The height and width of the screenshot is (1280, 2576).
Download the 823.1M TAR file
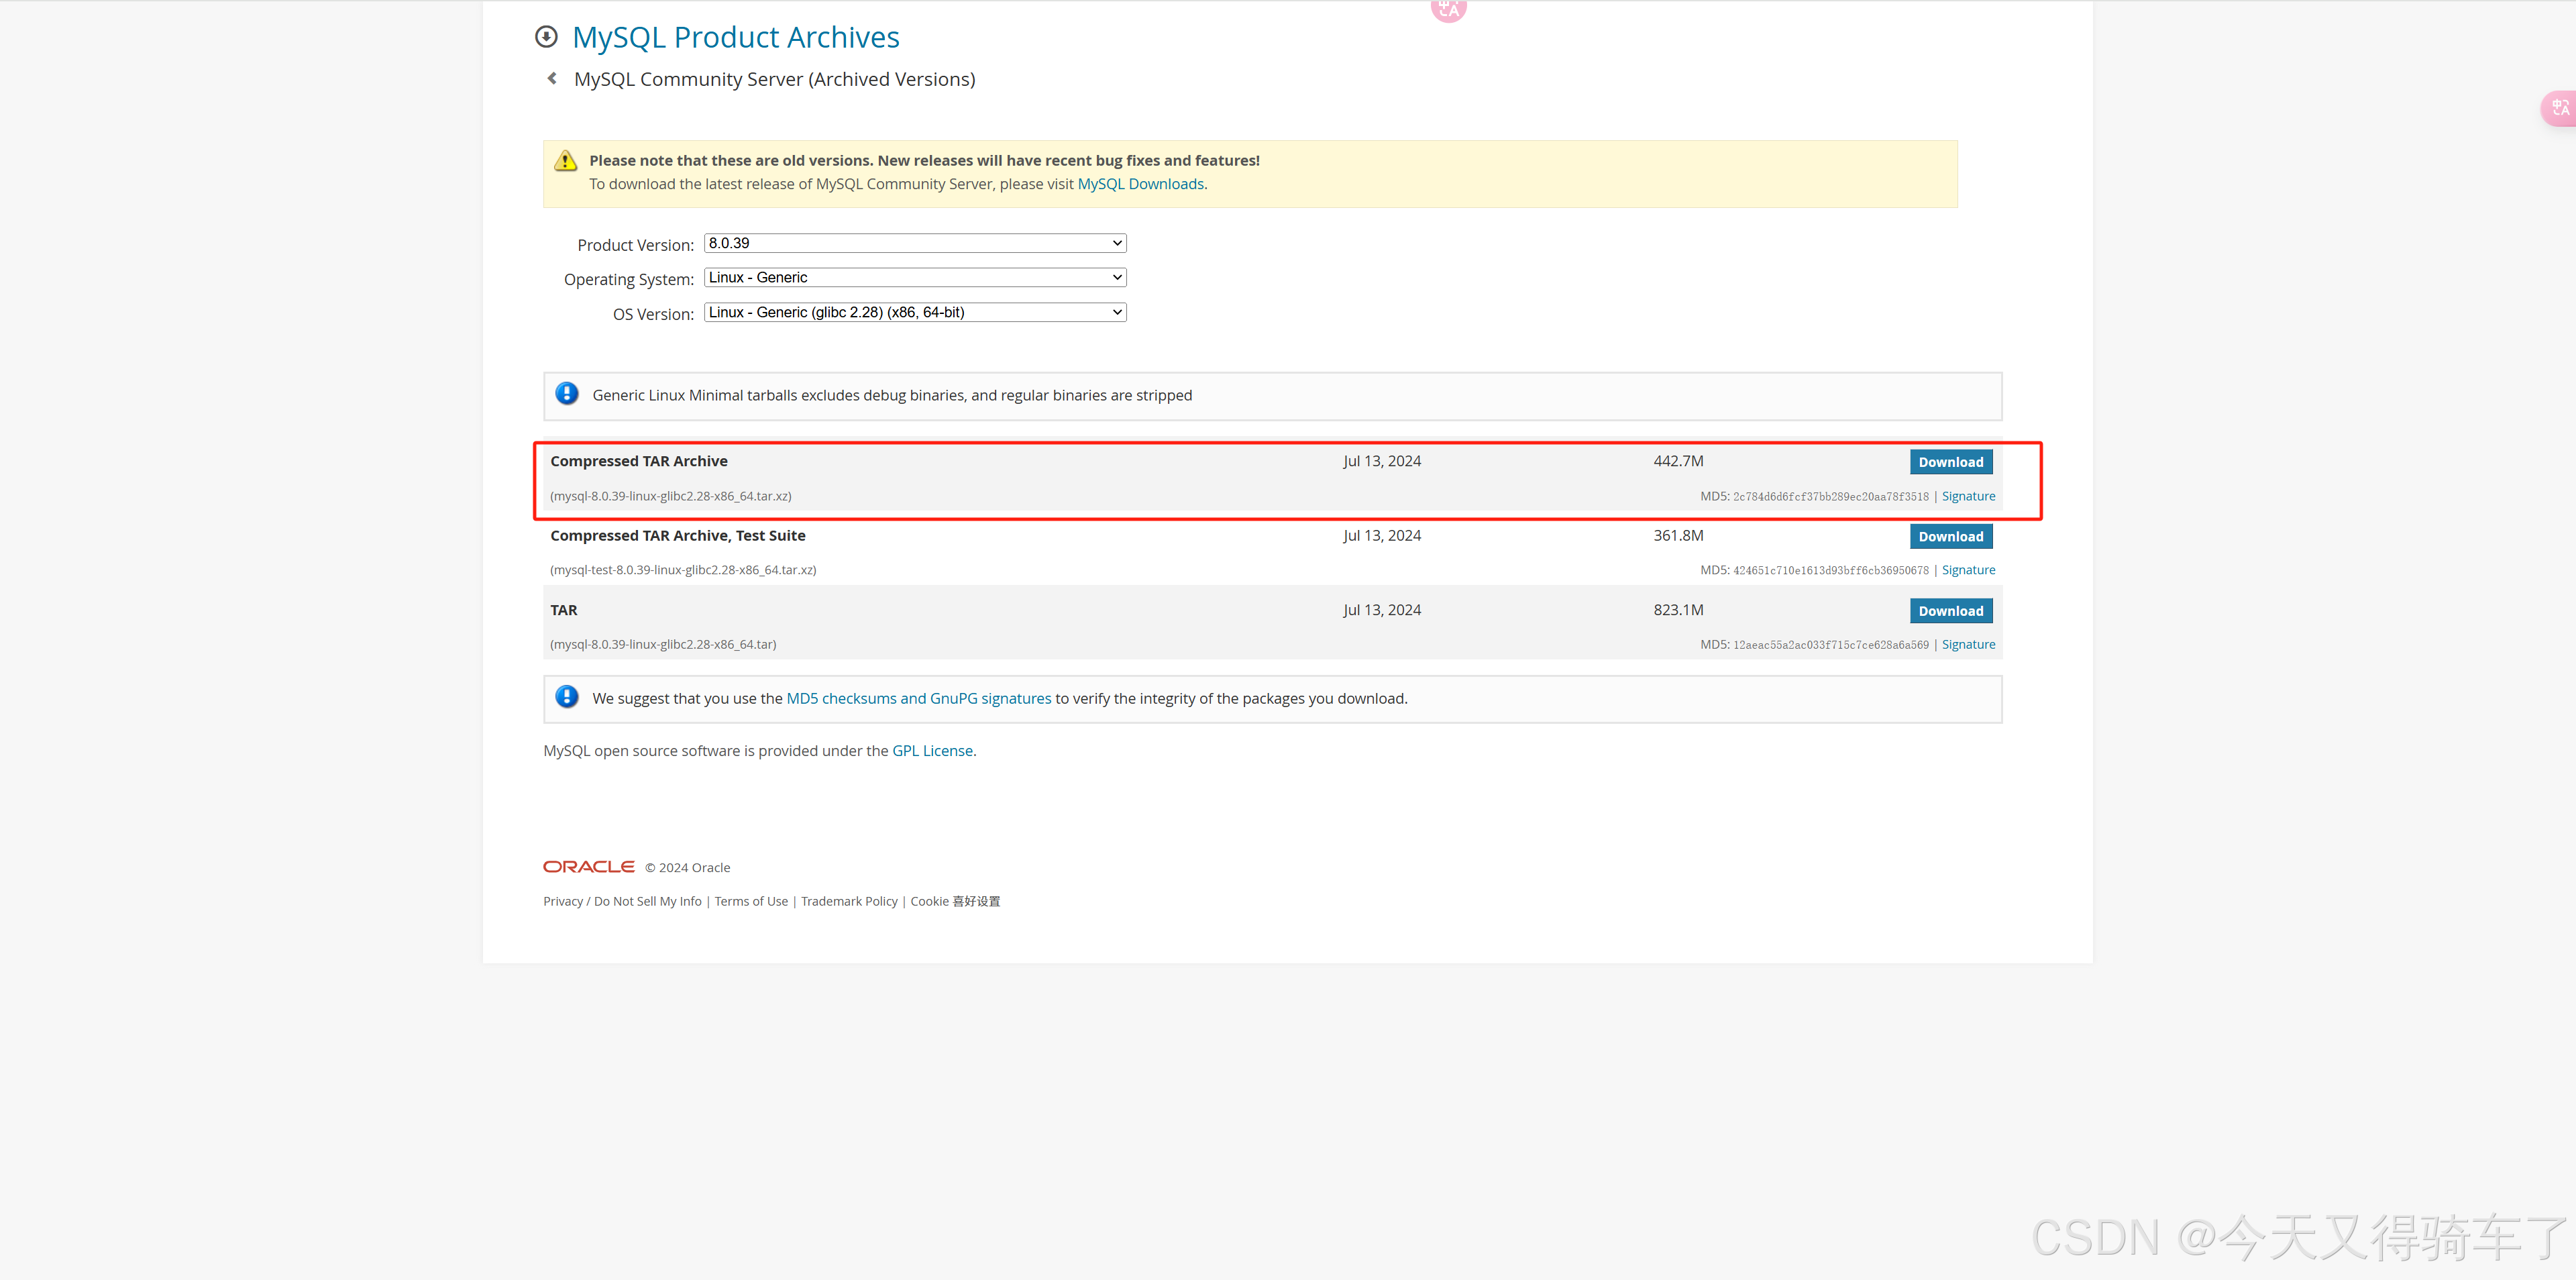1950,611
